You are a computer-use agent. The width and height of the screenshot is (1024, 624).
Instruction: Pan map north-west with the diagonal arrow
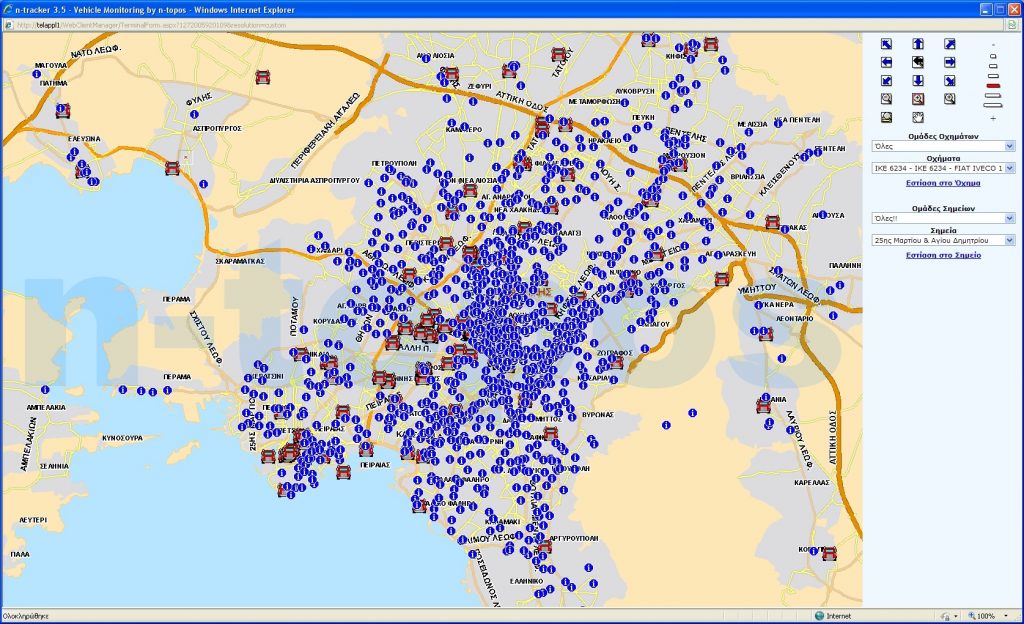coord(886,44)
